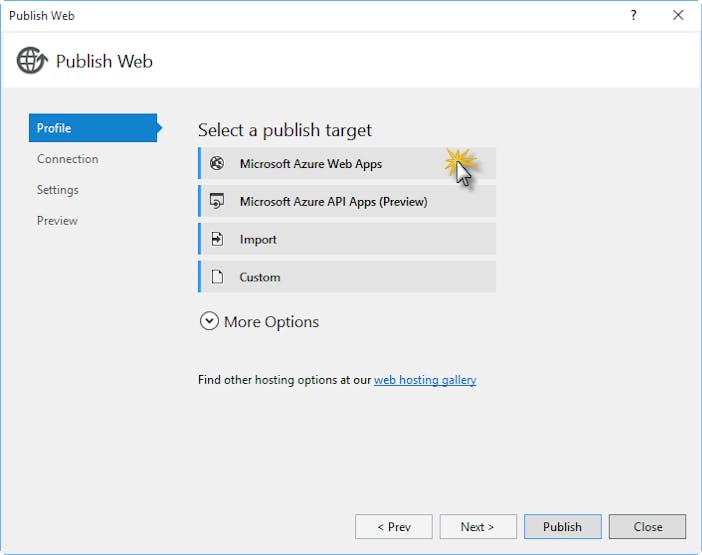This screenshot has width=702, height=555.
Task: Click the Azure Web Apps globe icon
Action: (x=217, y=163)
